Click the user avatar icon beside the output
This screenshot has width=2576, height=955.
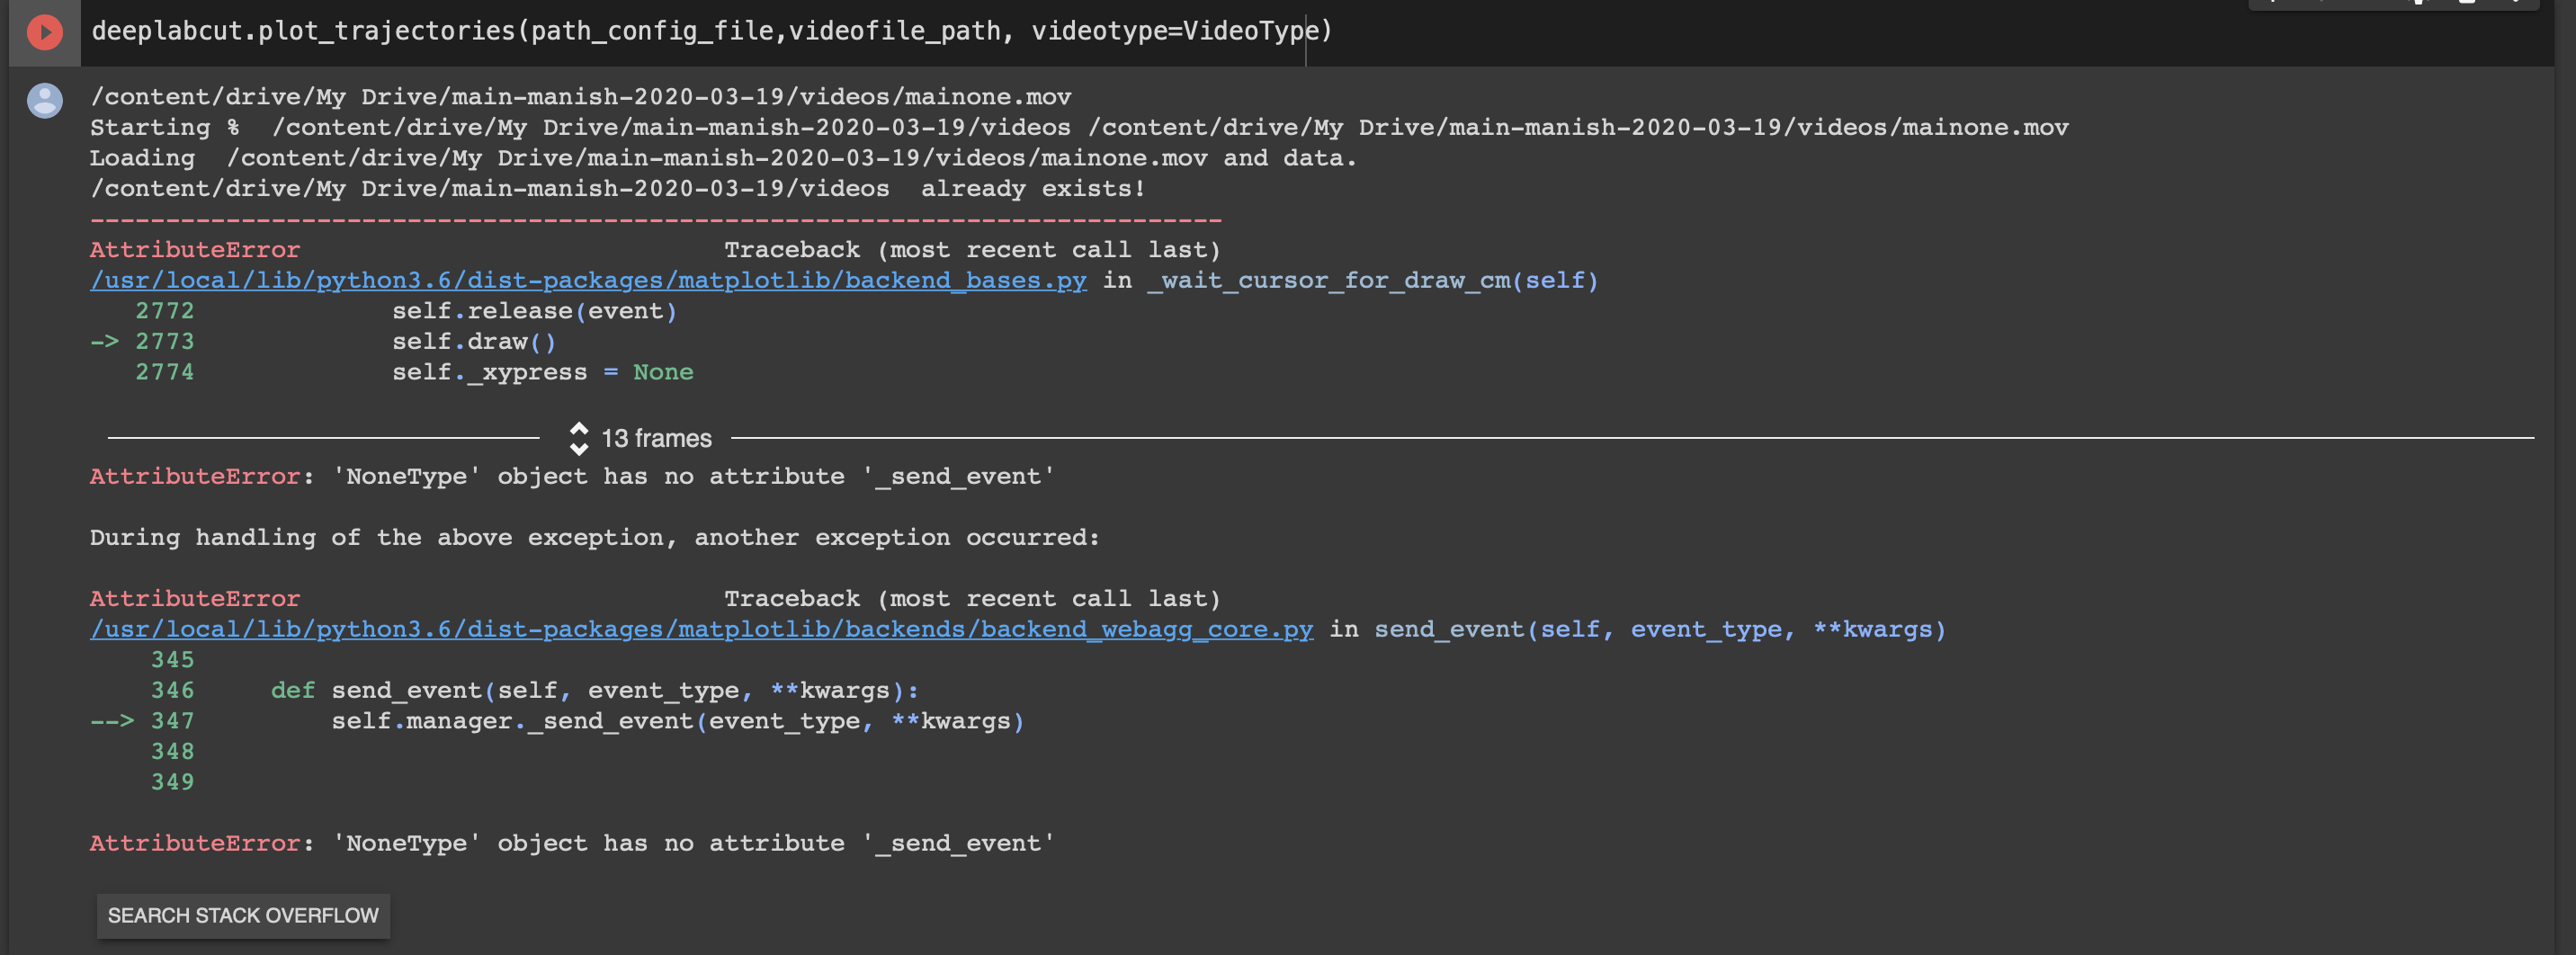coord(44,101)
